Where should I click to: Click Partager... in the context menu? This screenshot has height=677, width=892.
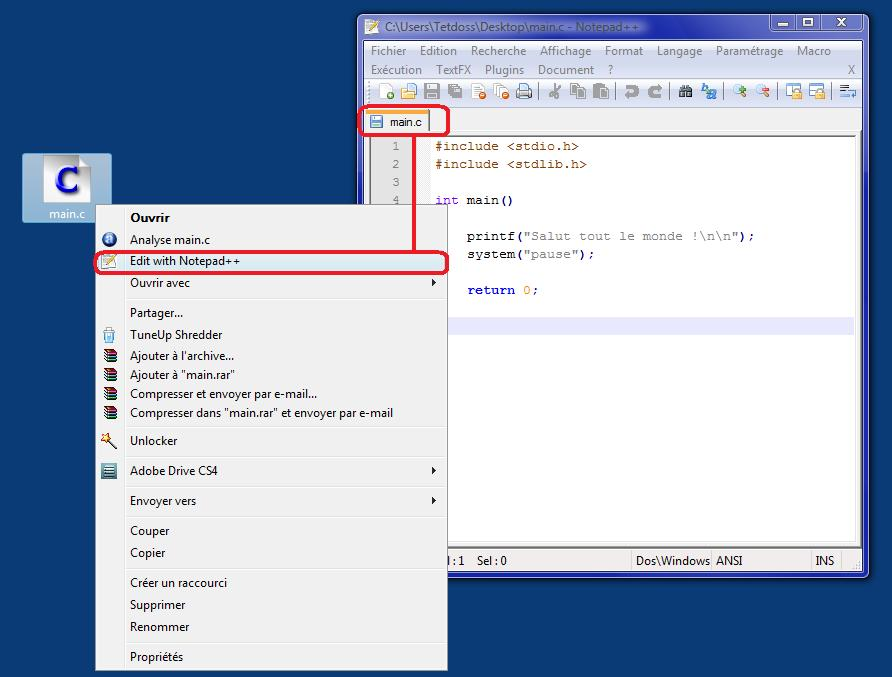pos(271,313)
